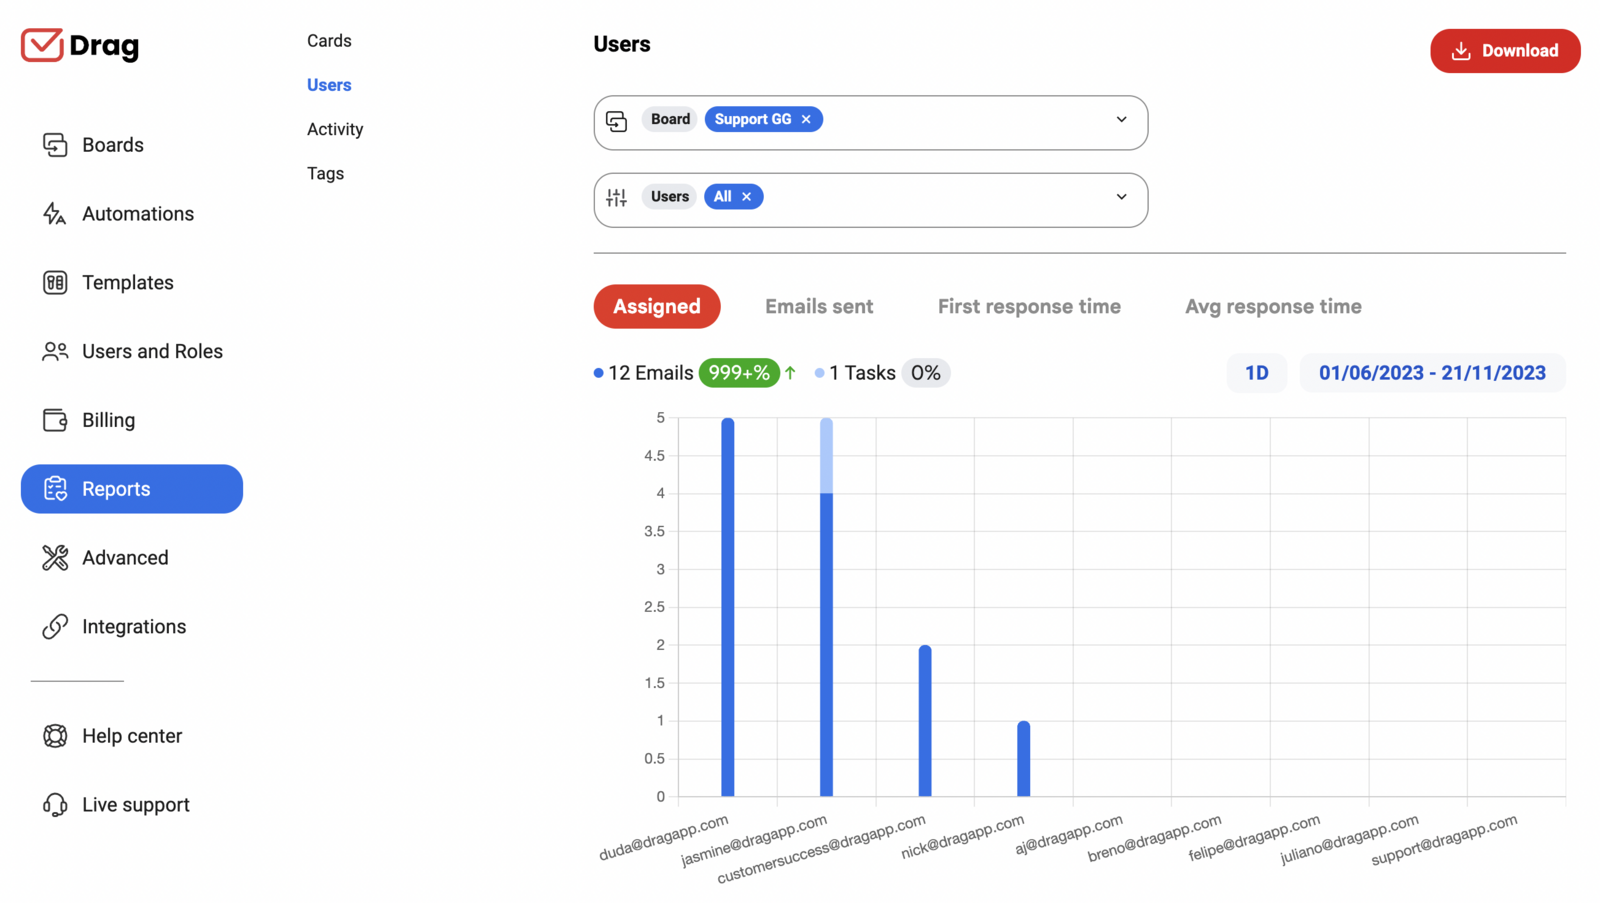The height and width of the screenshot is (903, 1600).
Task: Click the board filter icon
Action: tap(617, 120)
